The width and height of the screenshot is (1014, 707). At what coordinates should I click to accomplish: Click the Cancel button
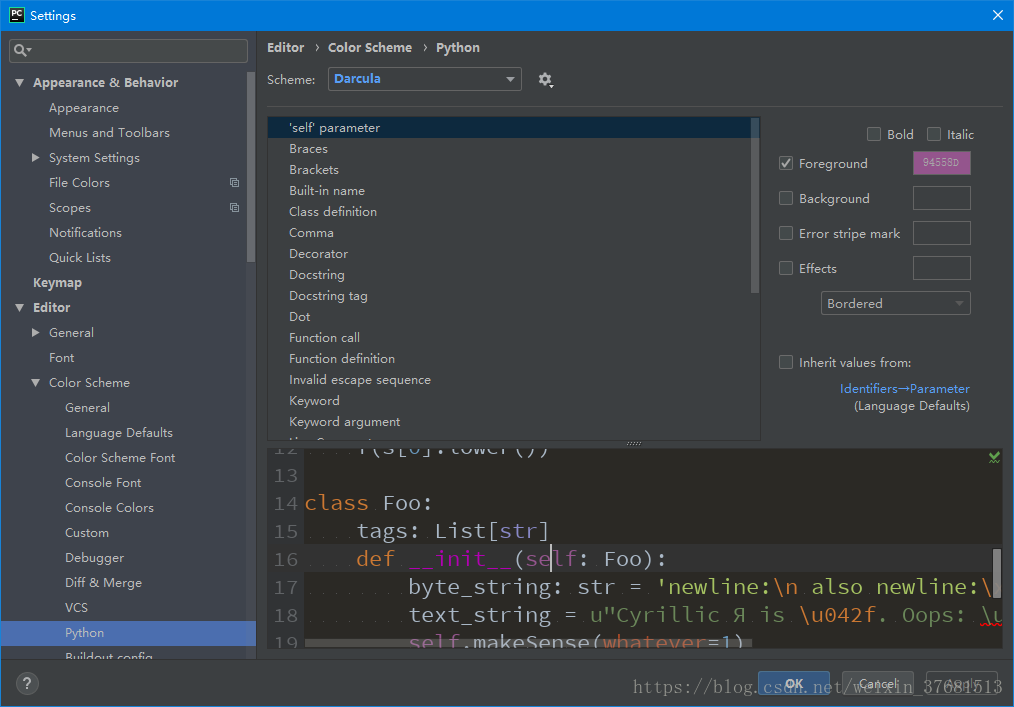[x=878, y=684]
